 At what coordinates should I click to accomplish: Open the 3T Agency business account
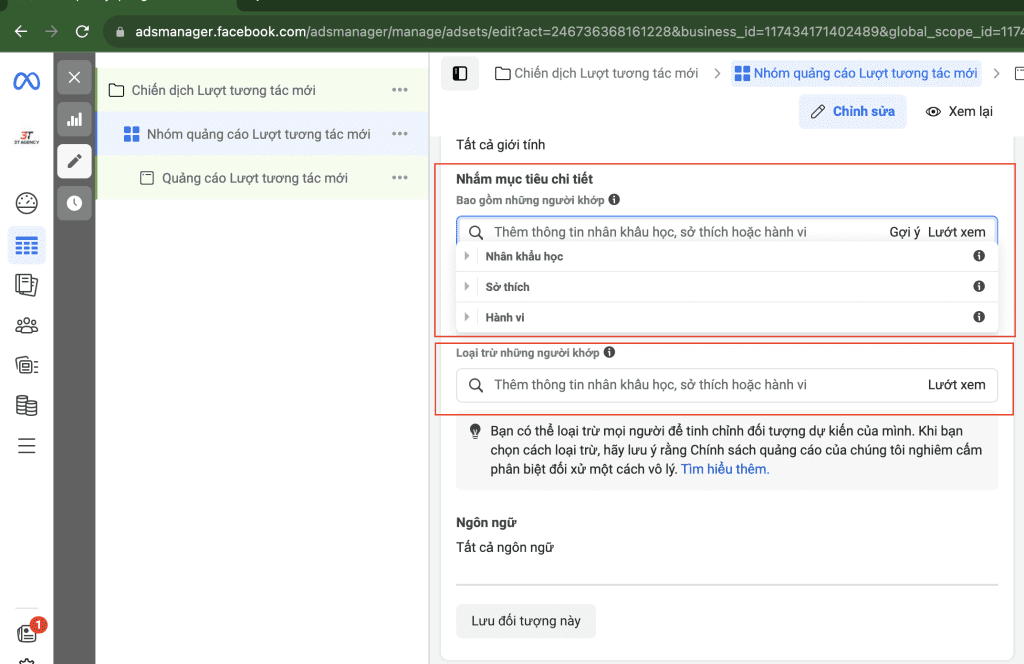click(27, 138)
